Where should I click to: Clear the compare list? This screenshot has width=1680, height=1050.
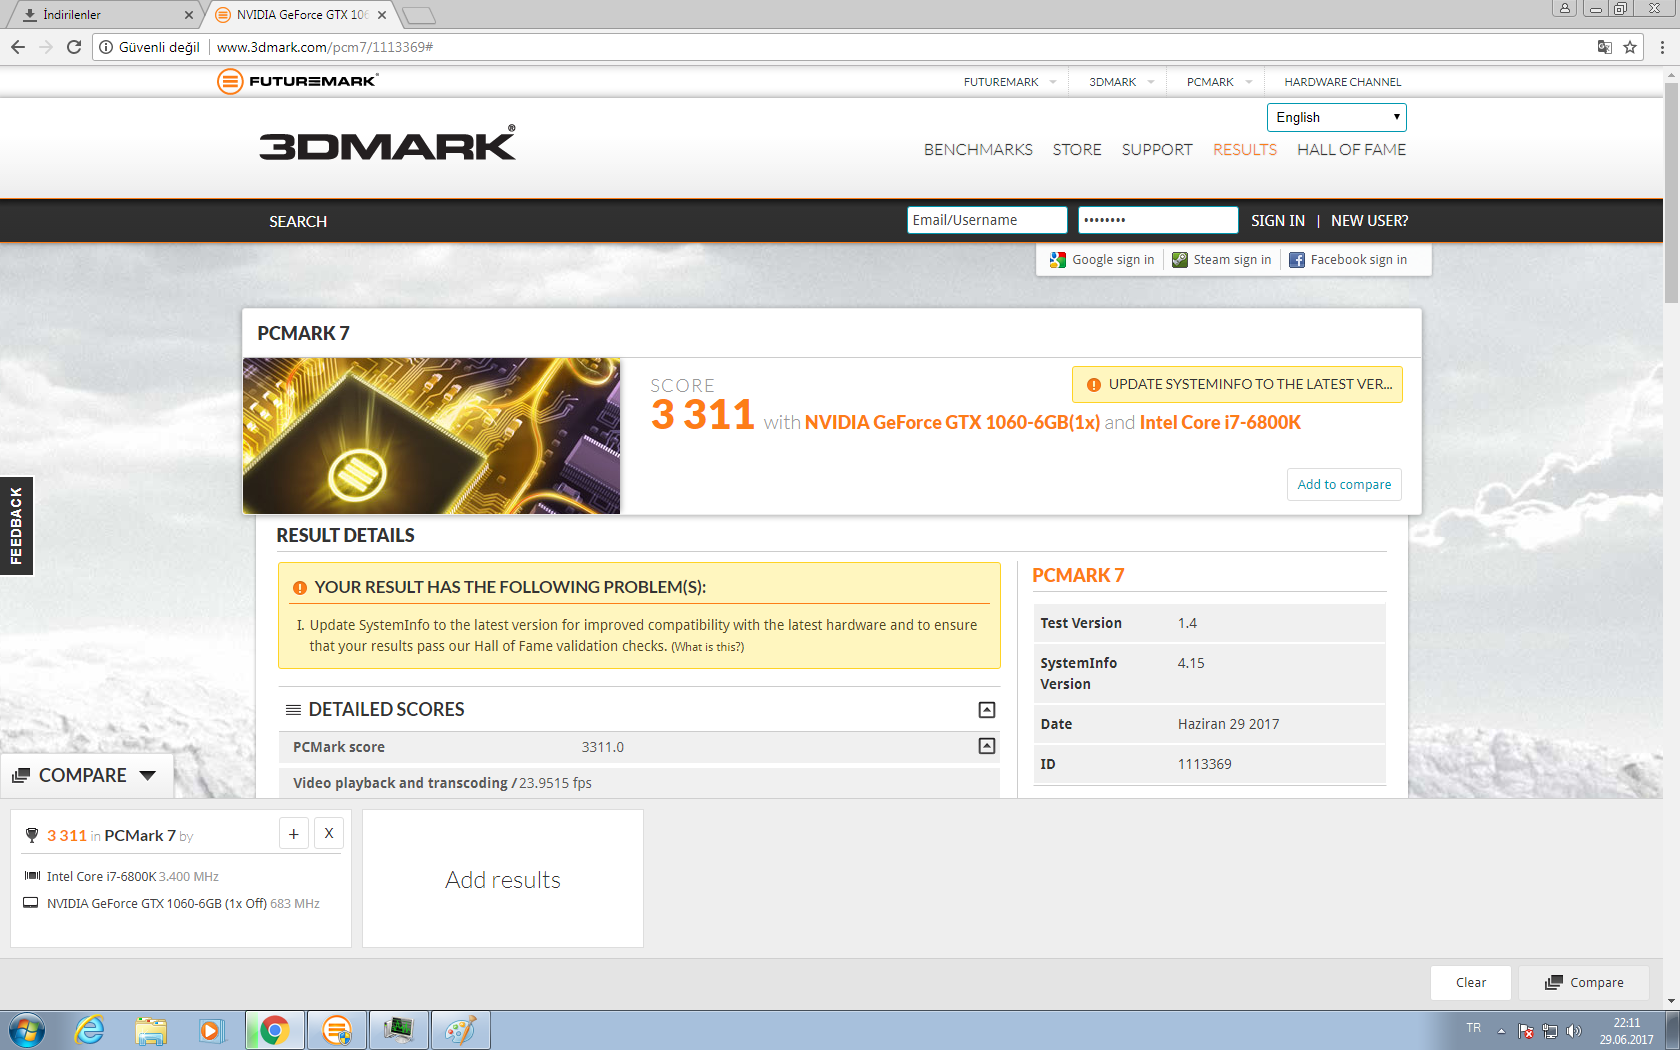(1471, 983)
